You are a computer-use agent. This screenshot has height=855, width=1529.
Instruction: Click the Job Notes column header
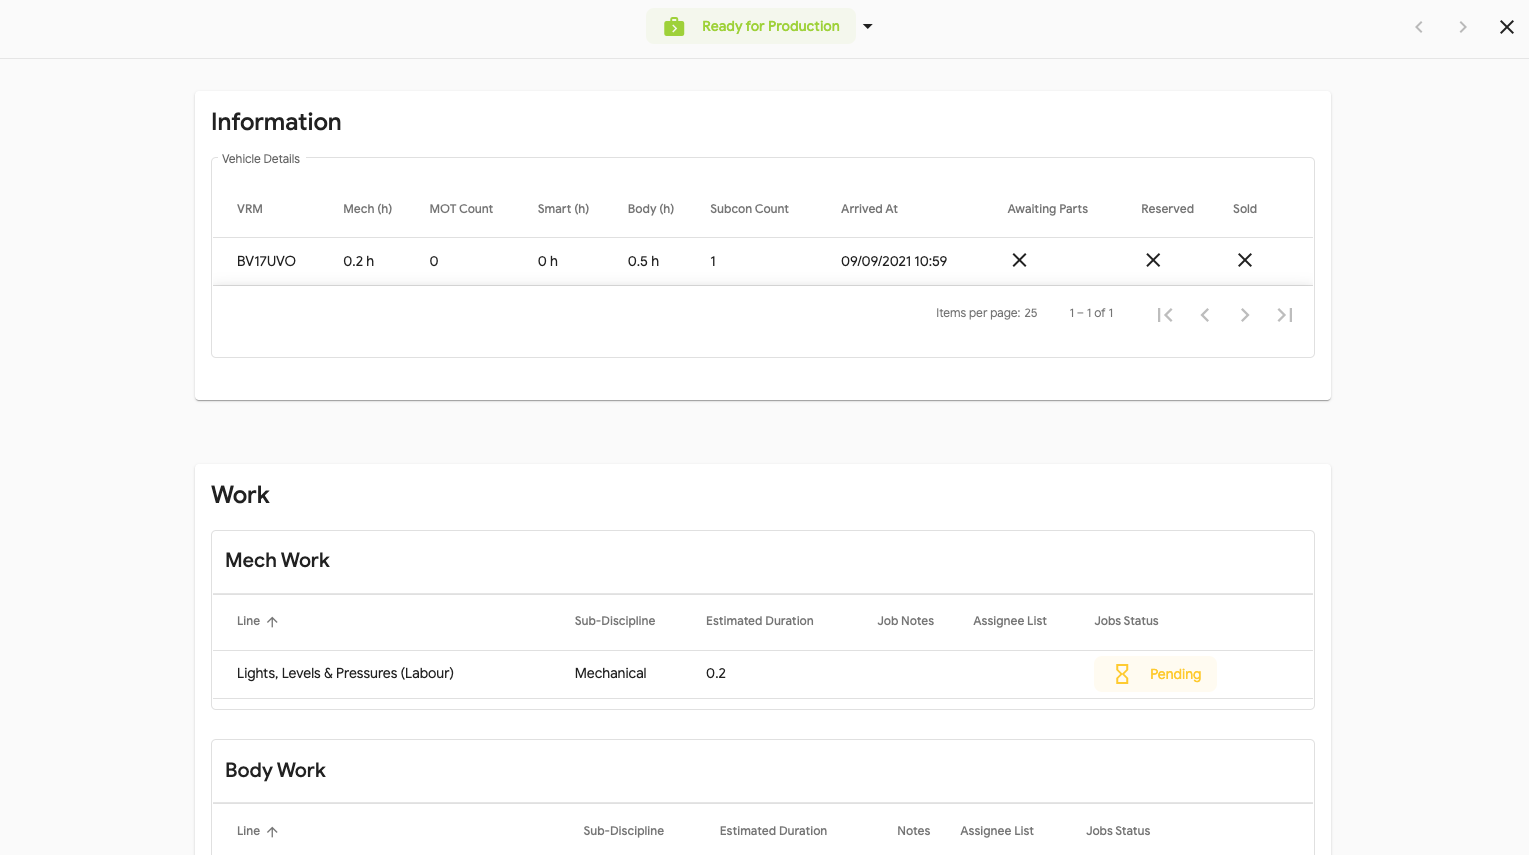906,621
